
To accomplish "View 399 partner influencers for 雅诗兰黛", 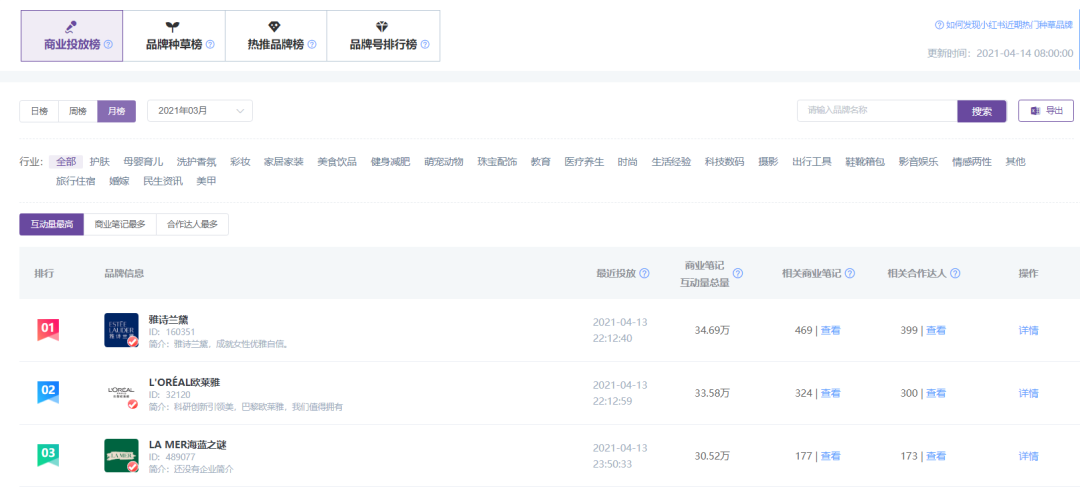I will (935, 330).
